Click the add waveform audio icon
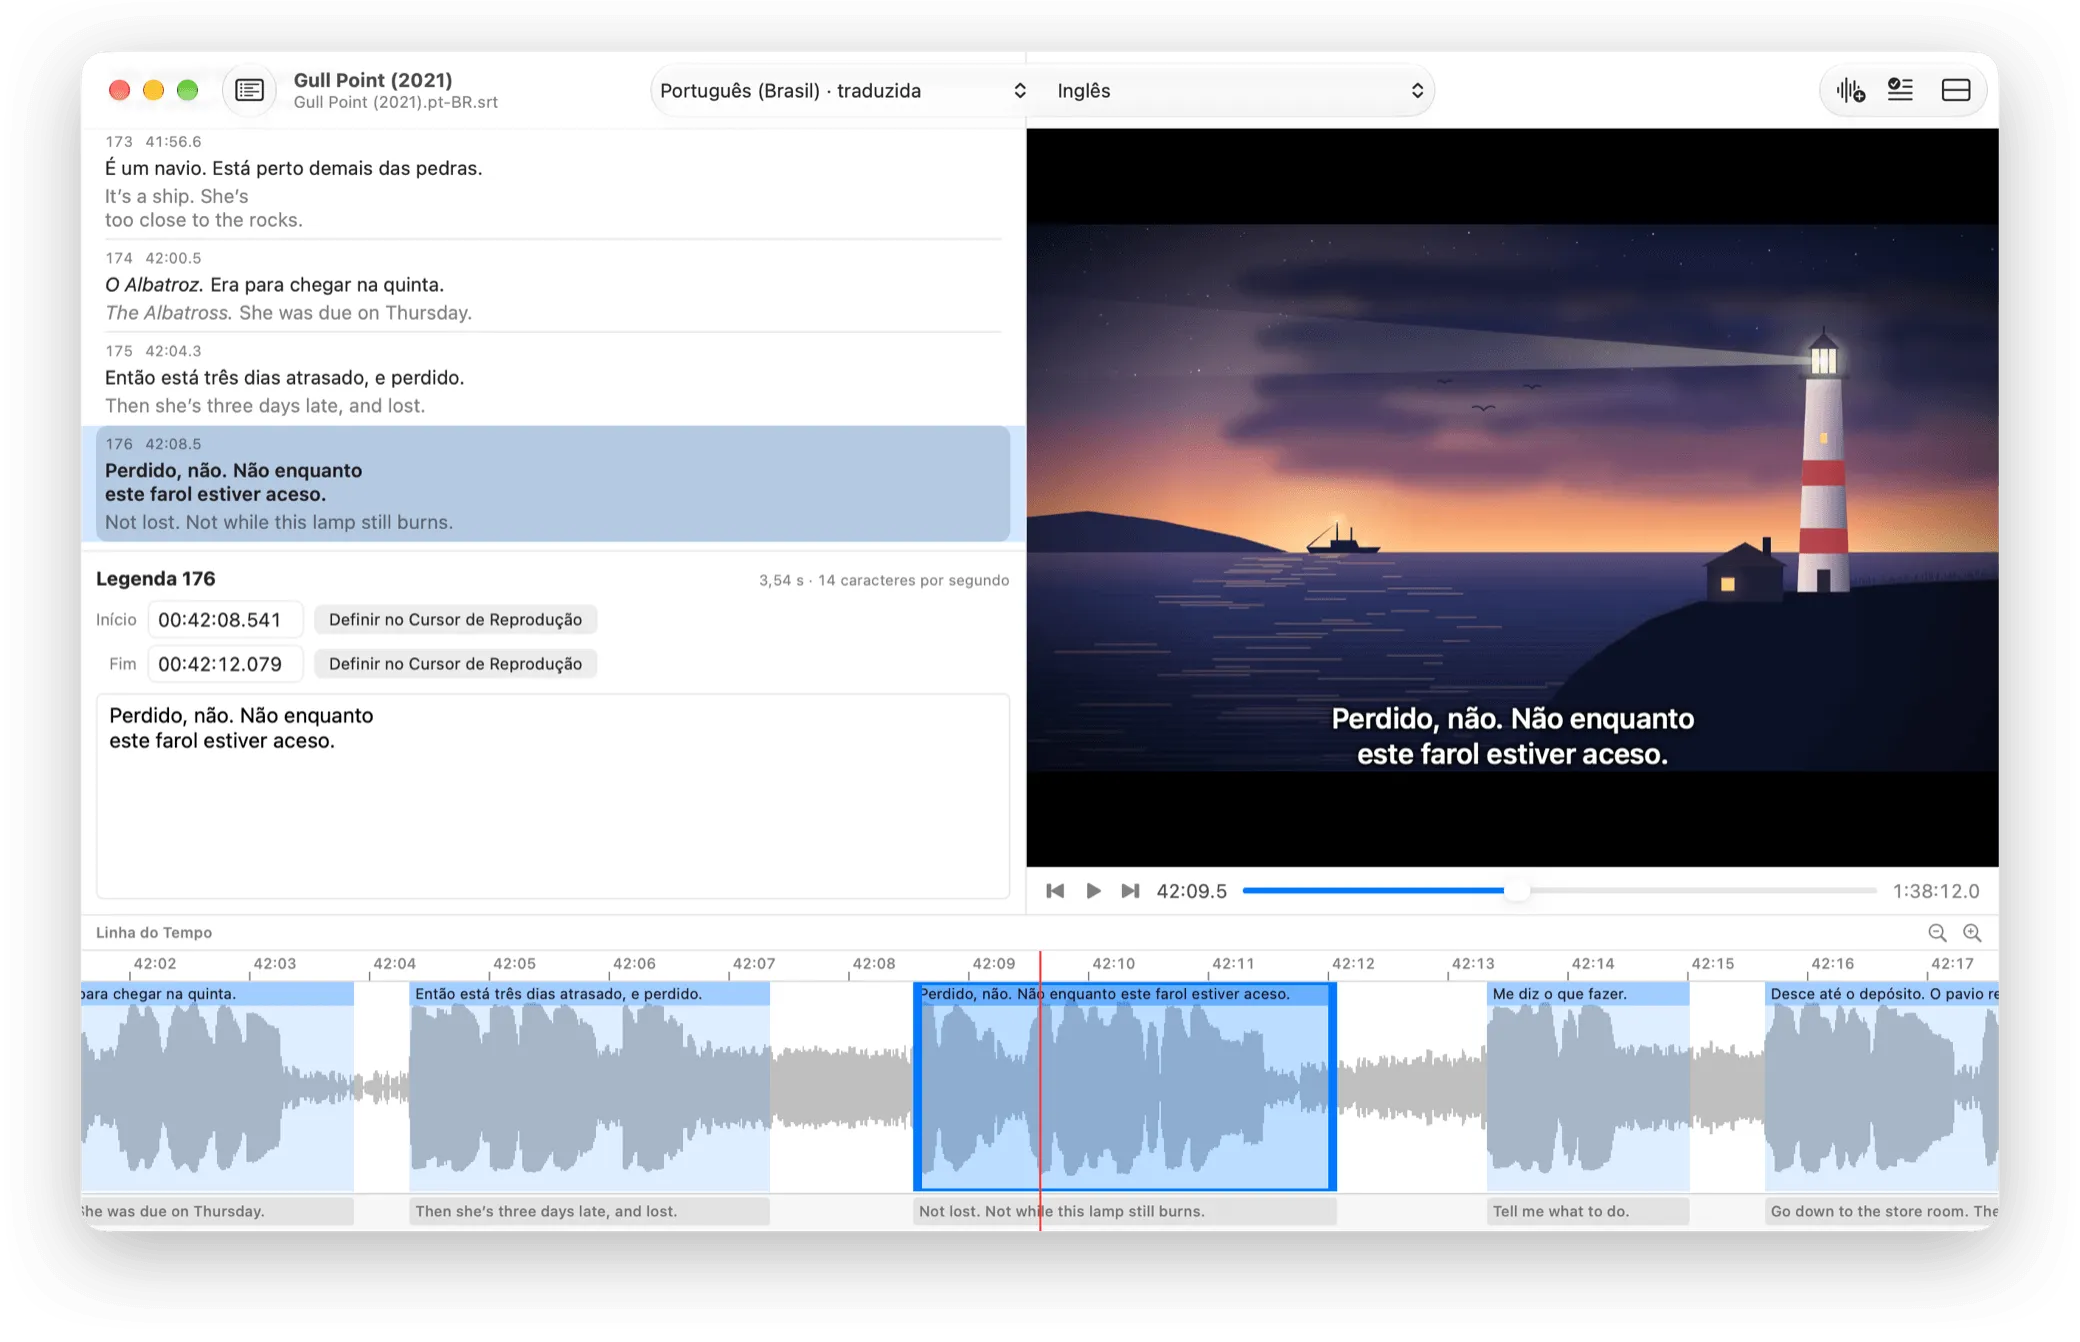Viewport: 2080px width, 1342px height. (1850, 90)
